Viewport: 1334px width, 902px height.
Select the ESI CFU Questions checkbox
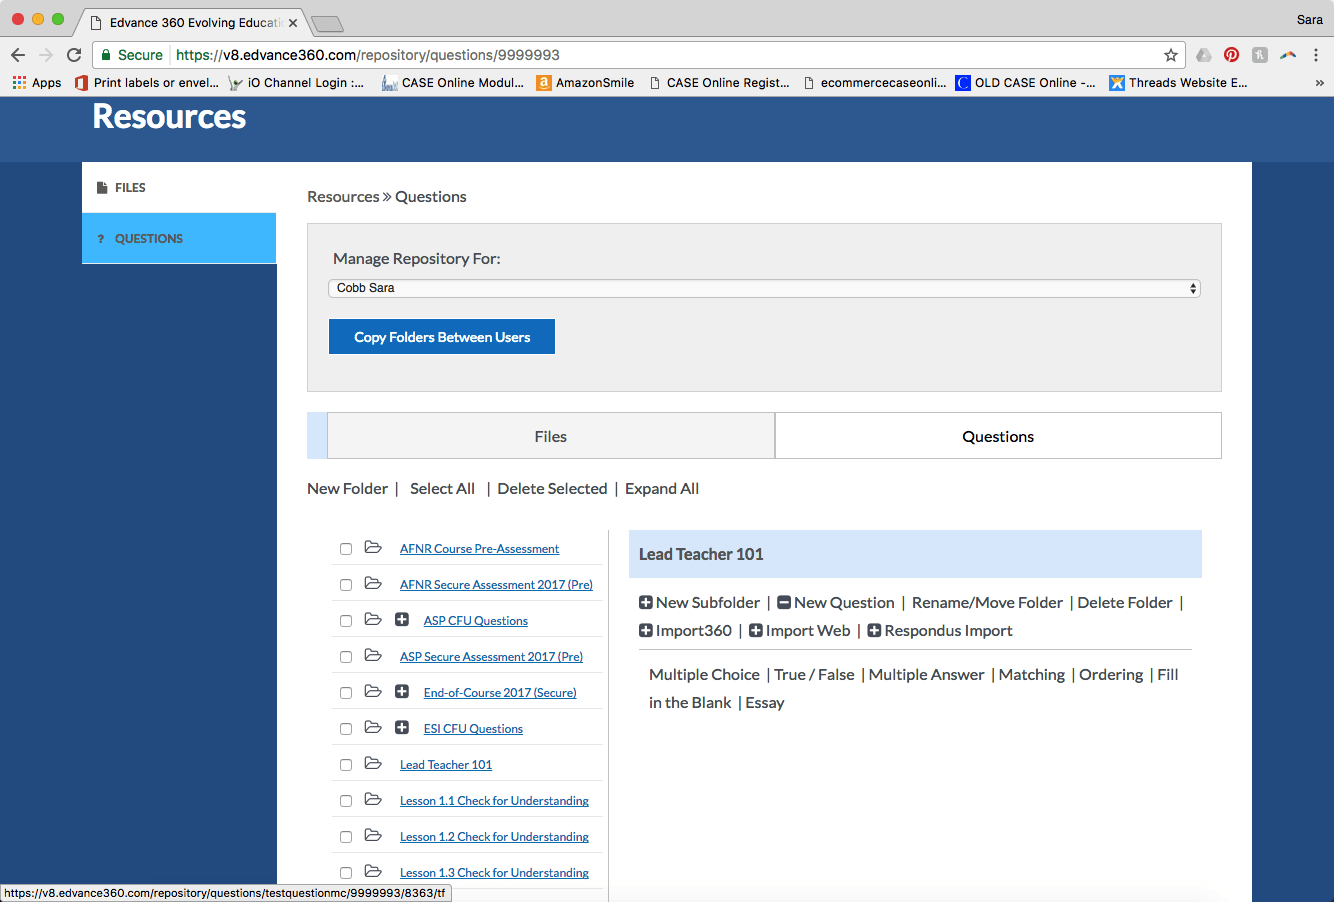pos(346,729)
